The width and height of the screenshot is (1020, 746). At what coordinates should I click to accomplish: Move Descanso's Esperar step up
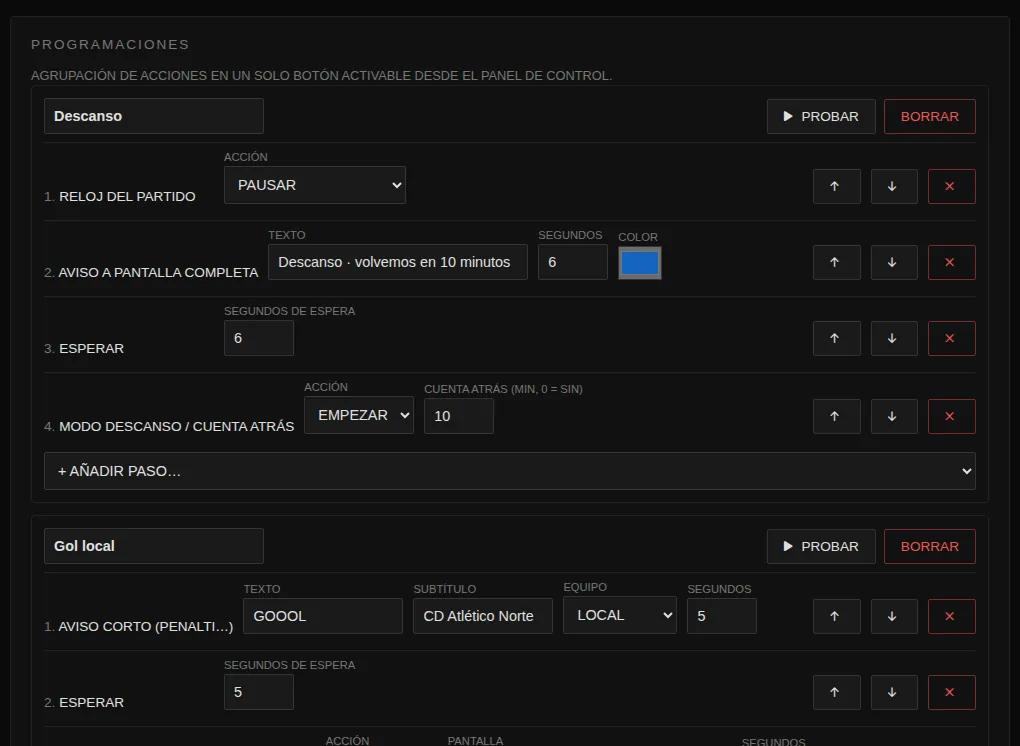pyautogui.click(x=837, y=338)
